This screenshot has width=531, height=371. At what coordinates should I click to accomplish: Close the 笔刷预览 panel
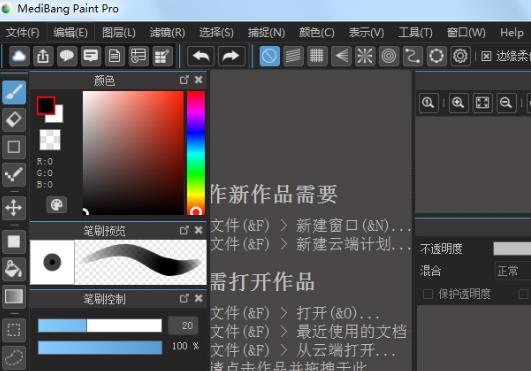pyautogui.click(x=199, y=230)
